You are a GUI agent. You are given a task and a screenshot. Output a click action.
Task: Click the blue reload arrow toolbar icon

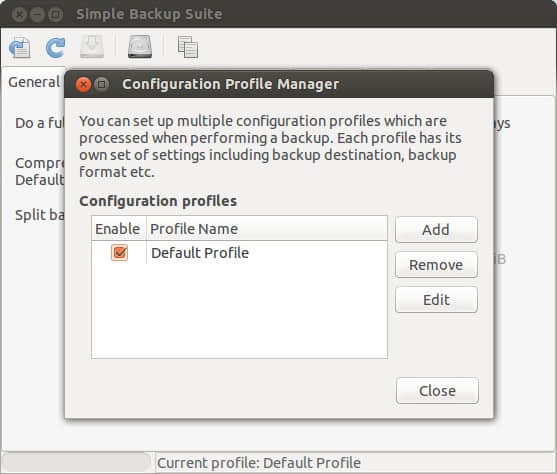(56, 47)
